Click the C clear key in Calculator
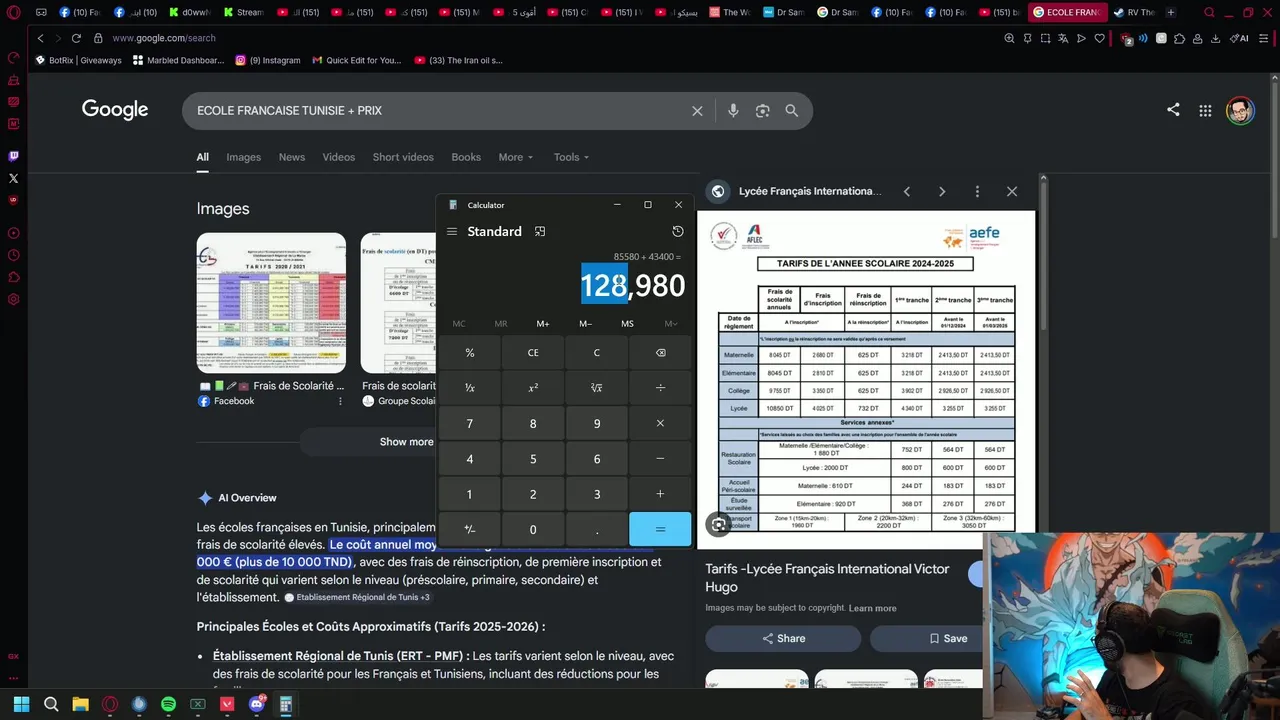 tap(597, 353)
